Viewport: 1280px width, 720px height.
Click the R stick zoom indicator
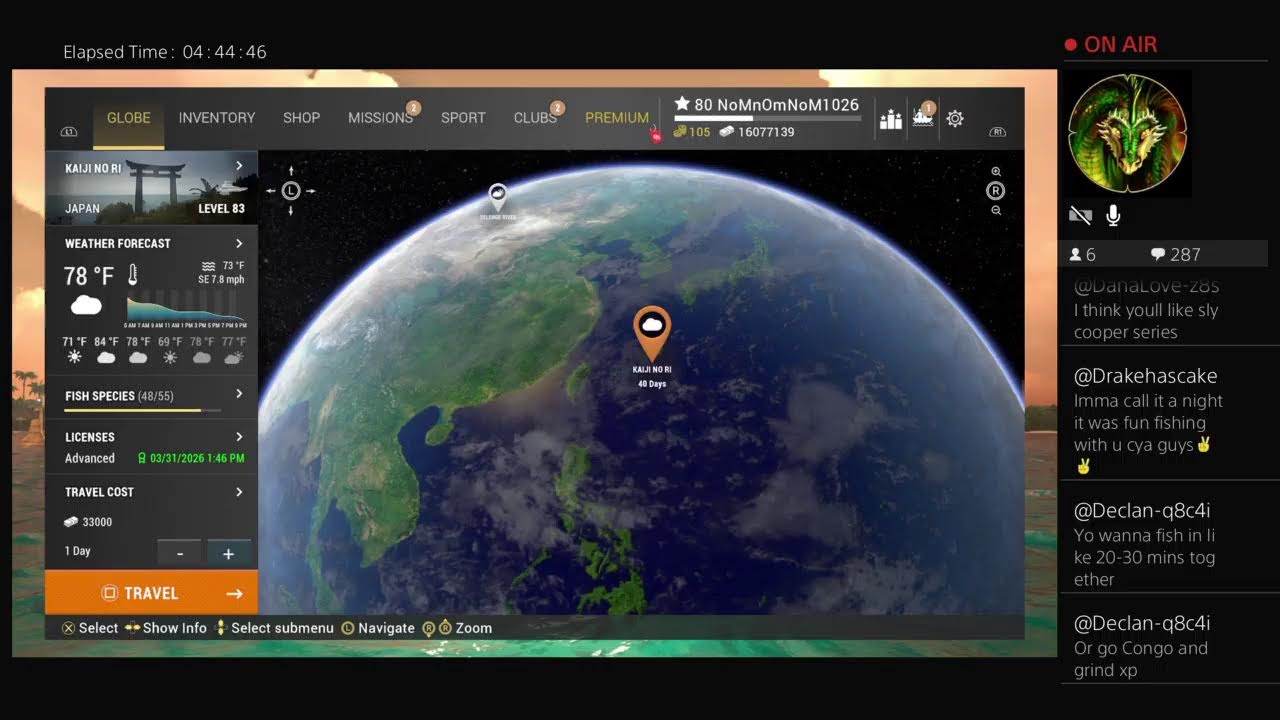tap(996, 191)
